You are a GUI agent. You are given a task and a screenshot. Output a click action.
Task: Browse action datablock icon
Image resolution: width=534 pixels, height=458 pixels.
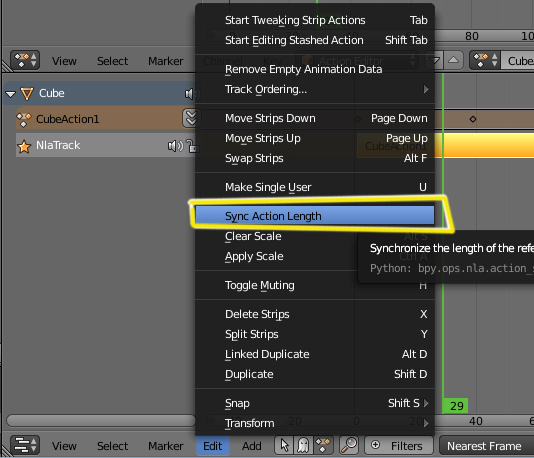[485, 60]
